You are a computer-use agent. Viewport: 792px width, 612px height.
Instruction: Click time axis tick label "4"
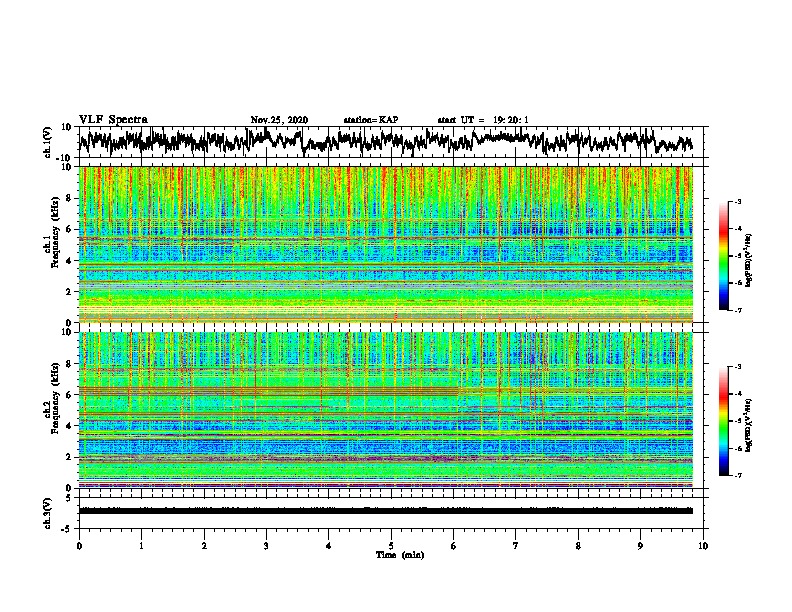pyautogui.click(x=329, y=546)
